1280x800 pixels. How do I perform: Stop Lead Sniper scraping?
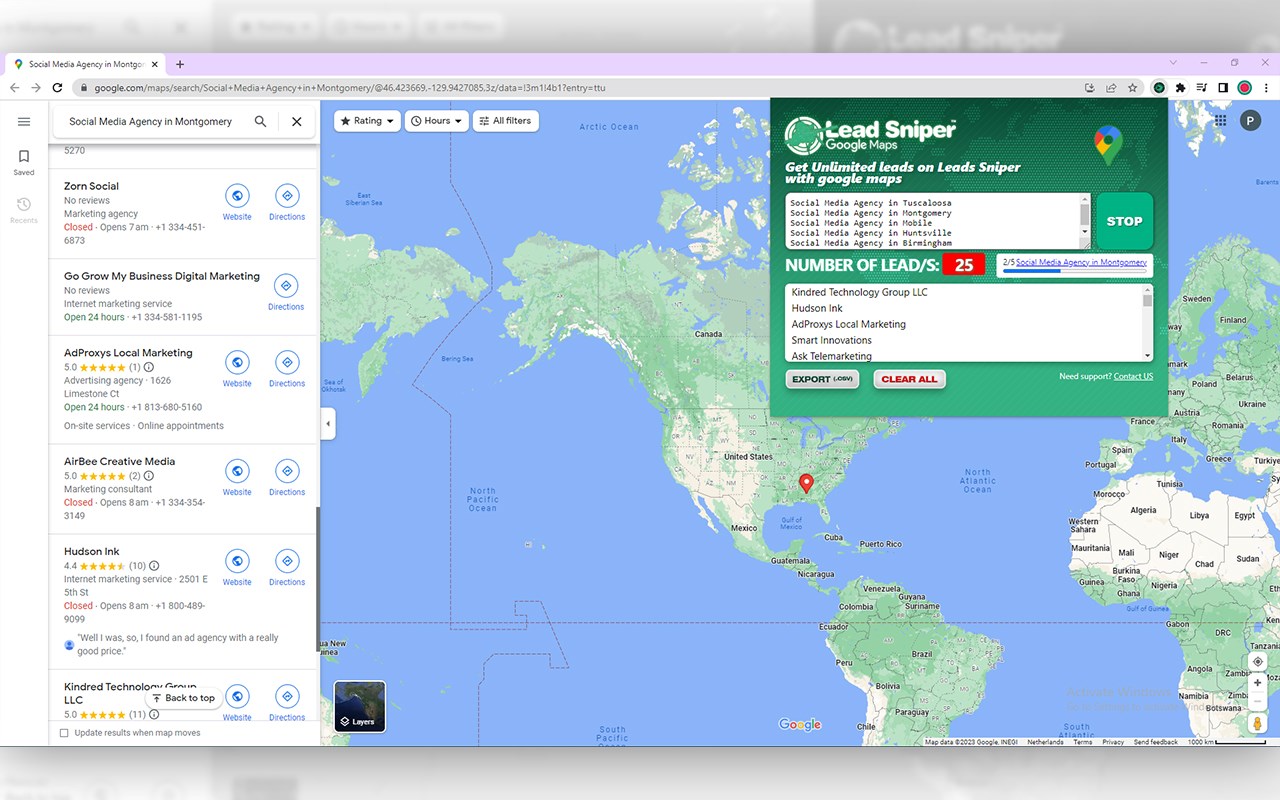(1124, 221)
